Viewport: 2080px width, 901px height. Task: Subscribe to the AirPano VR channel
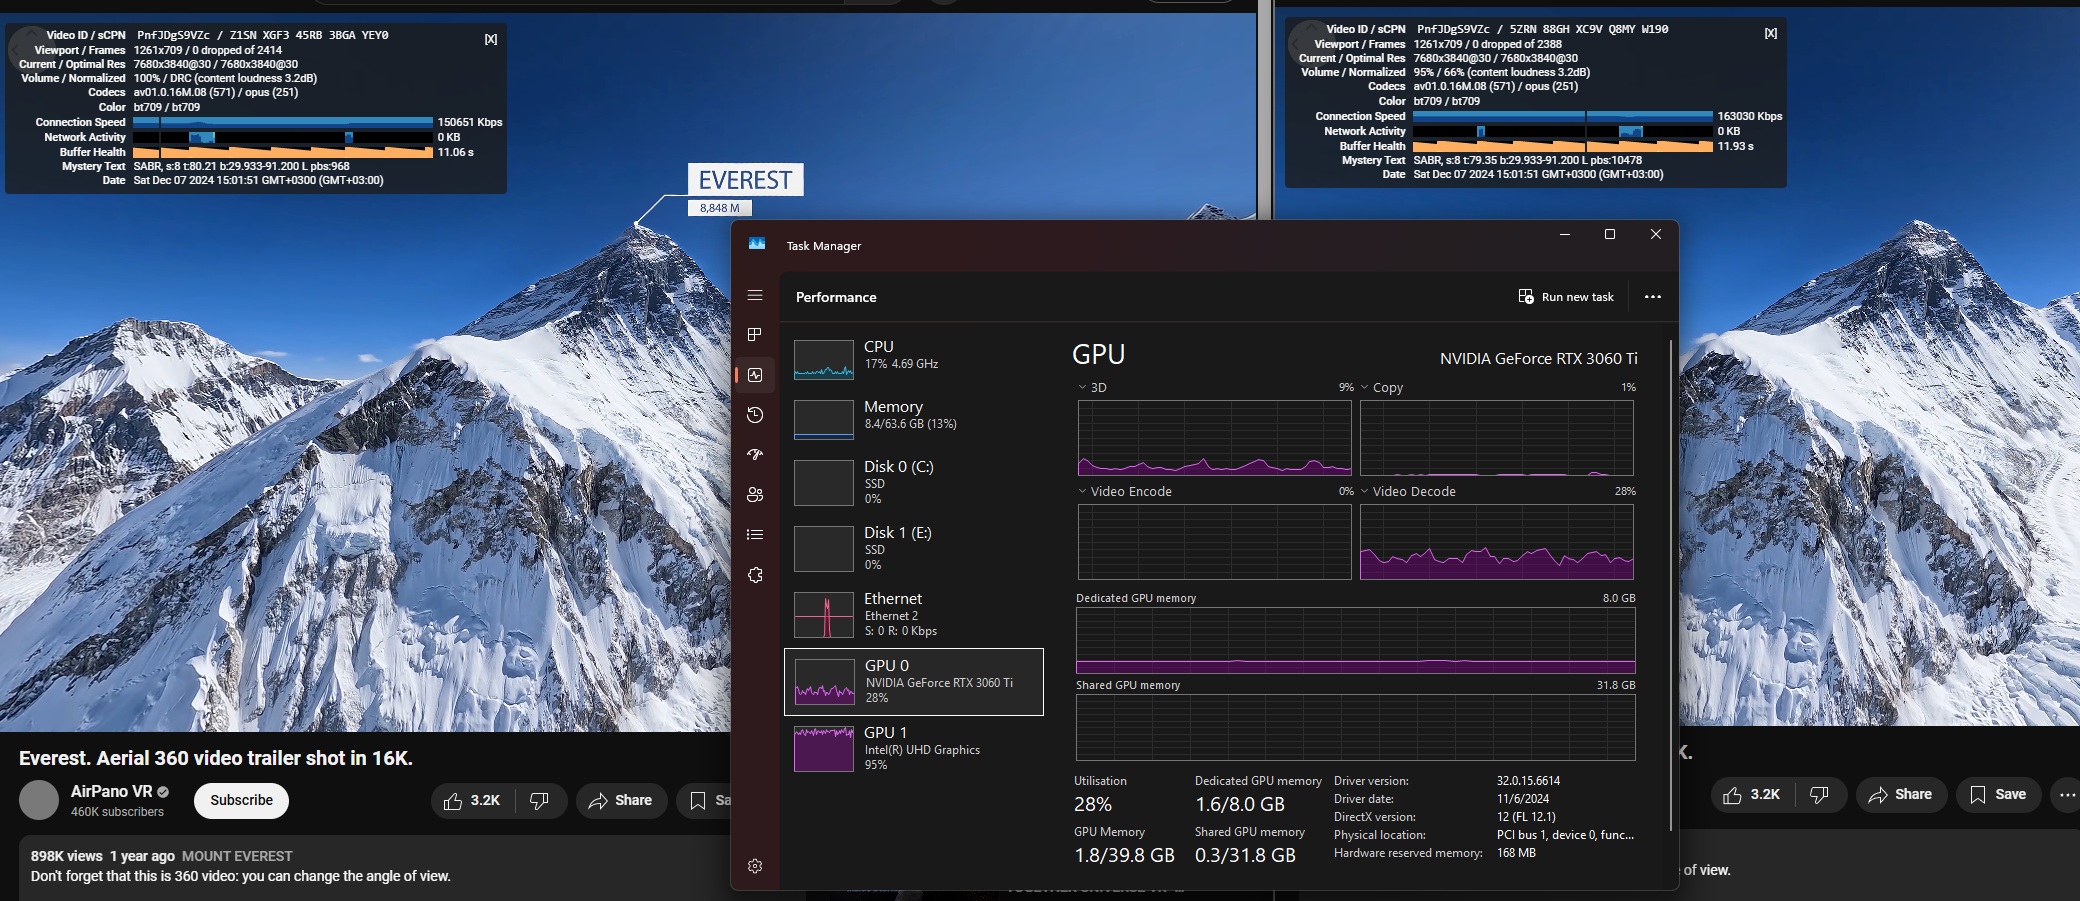click(x=241, y=801)
